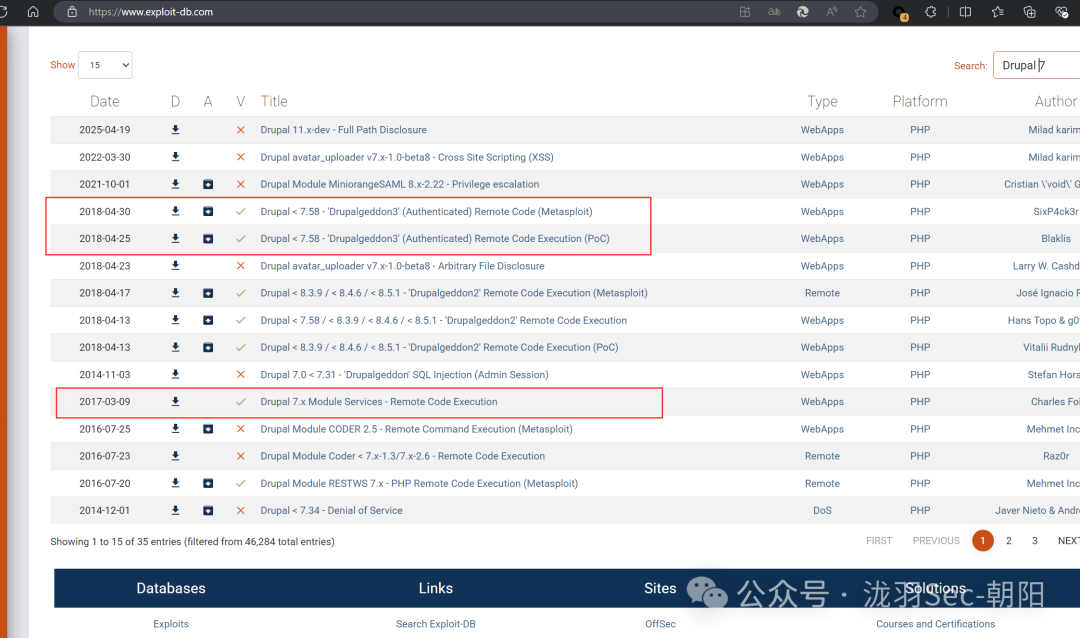1080x638 pixels.
Task: Click the date cell 2016-07-23
Action: (x=105, y=456)
